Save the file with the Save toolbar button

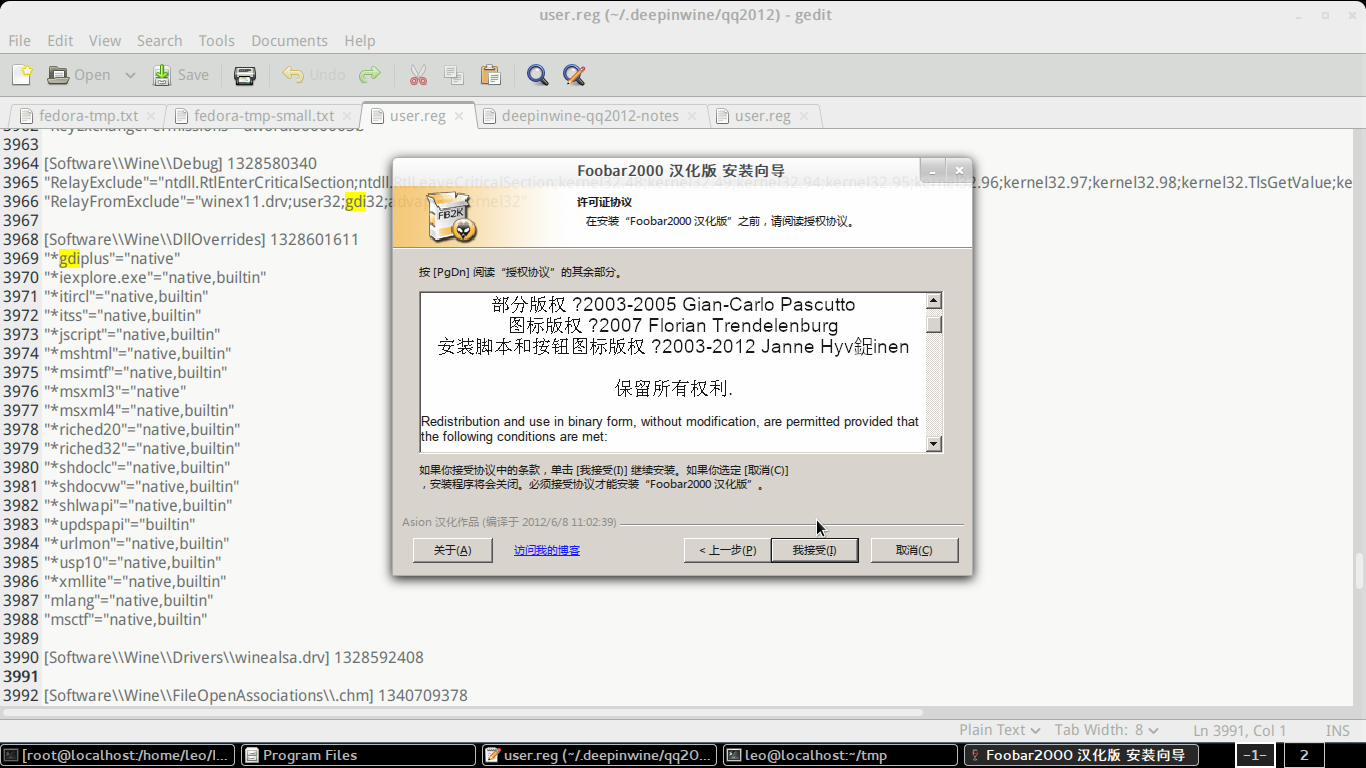point(181,75)
